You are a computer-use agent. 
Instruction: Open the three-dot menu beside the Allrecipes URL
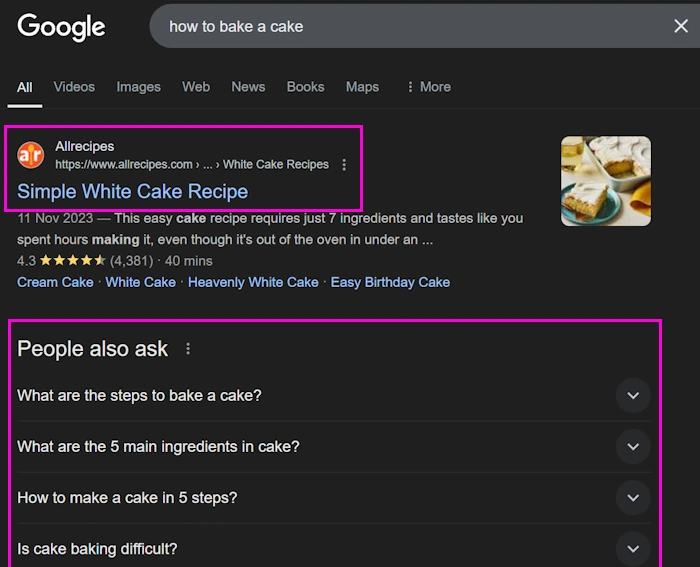click(x=344, y=165)
